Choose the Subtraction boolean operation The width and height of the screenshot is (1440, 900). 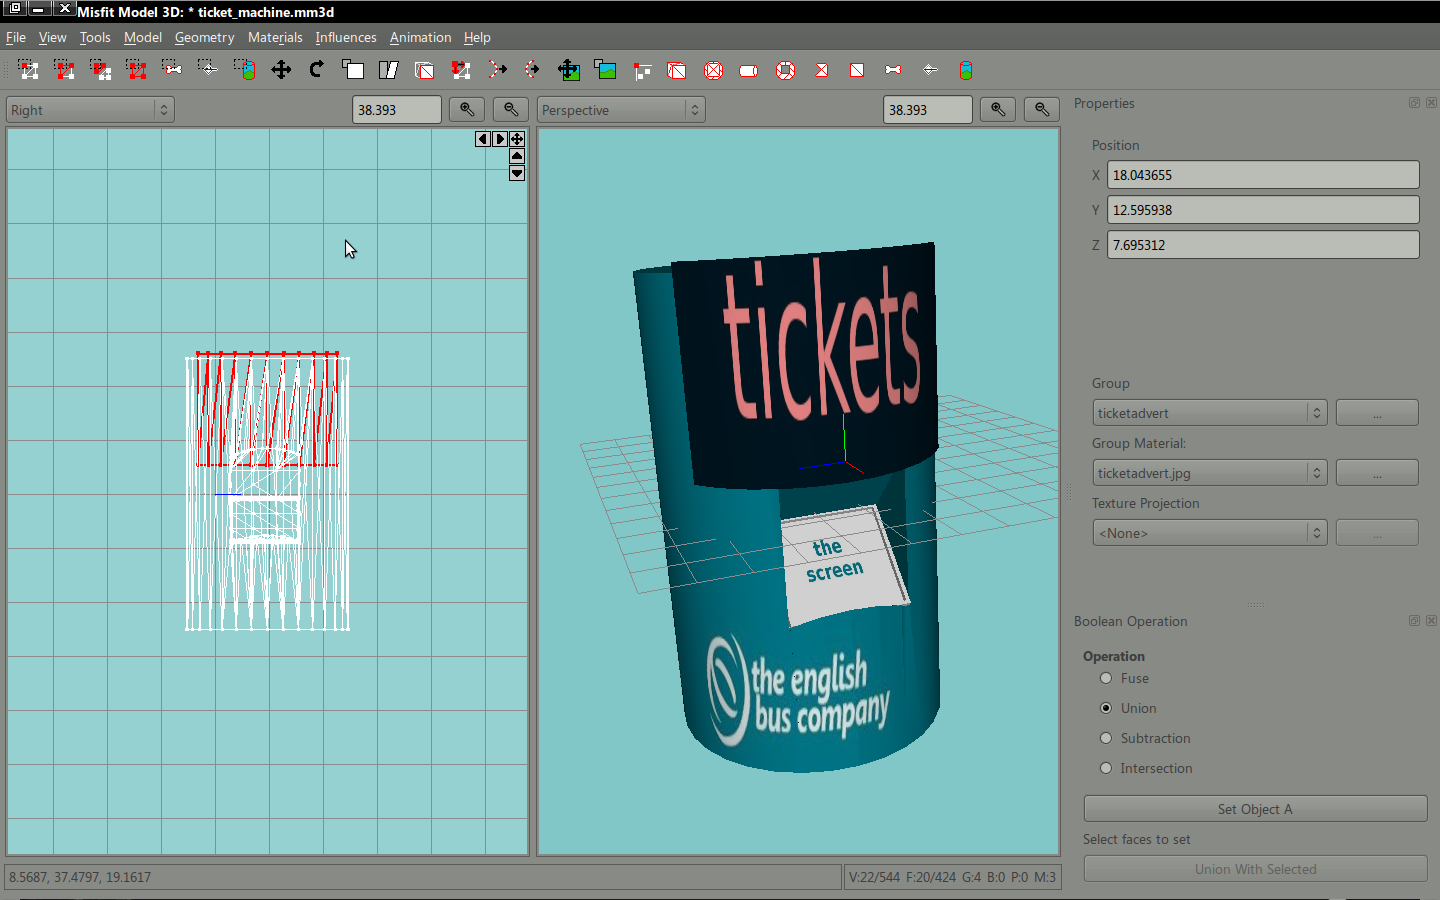click(x=1106, y=738)
